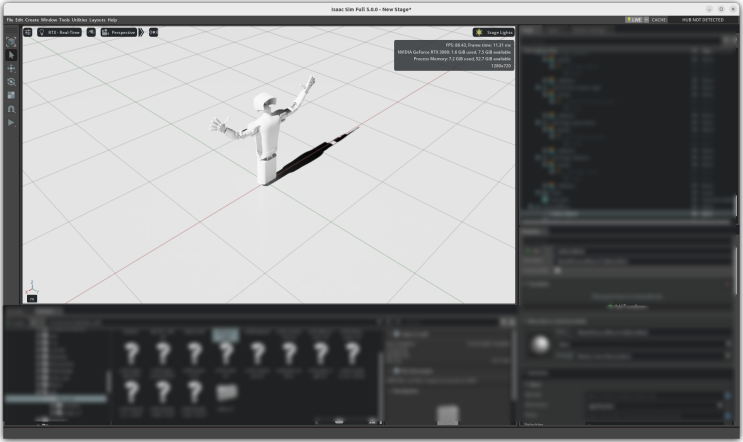Toggle the LIVE sync button
The height and width of the screenshot is (442, 743).
pyautogui.click(x=634, y=20)
